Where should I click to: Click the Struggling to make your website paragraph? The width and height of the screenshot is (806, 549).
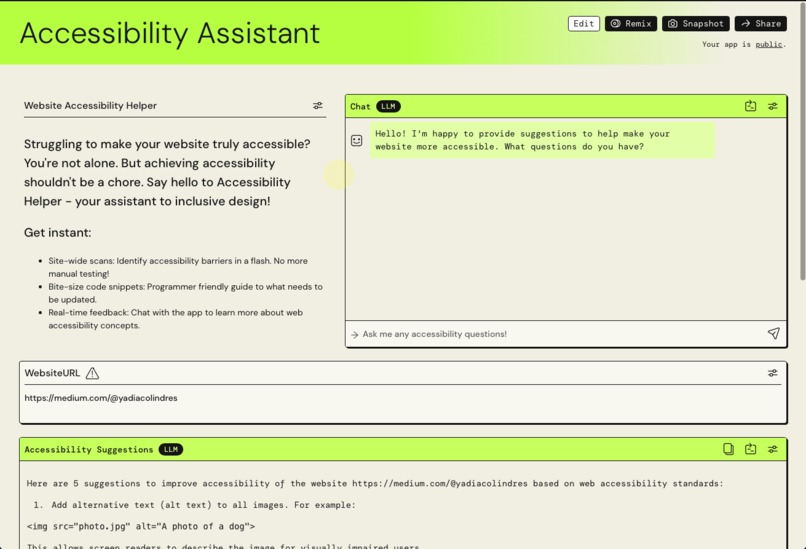point(167,172)
